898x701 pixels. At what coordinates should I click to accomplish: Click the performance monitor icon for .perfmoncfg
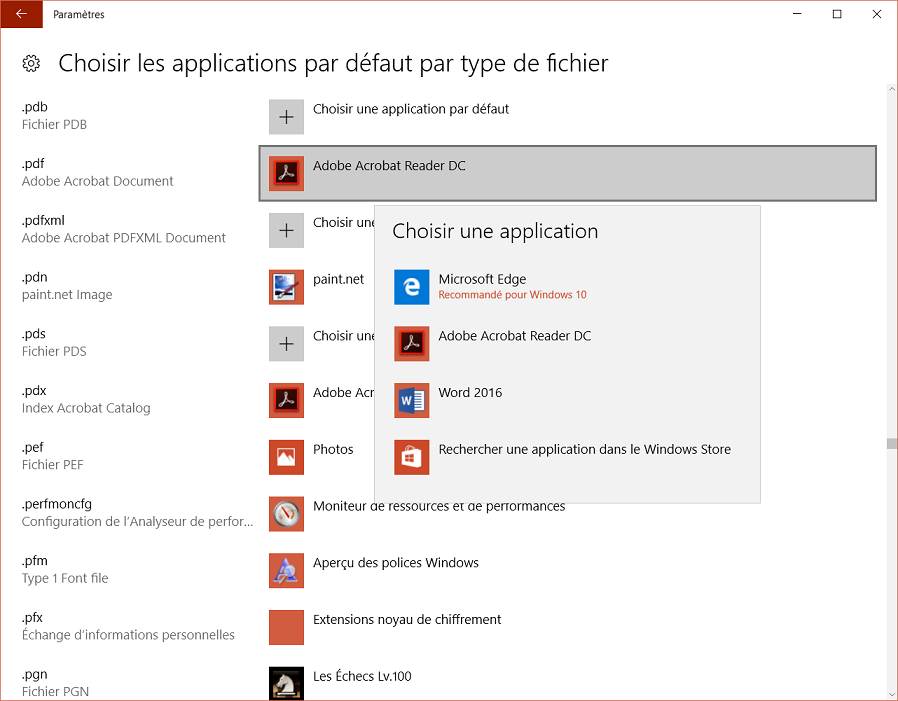286,514
